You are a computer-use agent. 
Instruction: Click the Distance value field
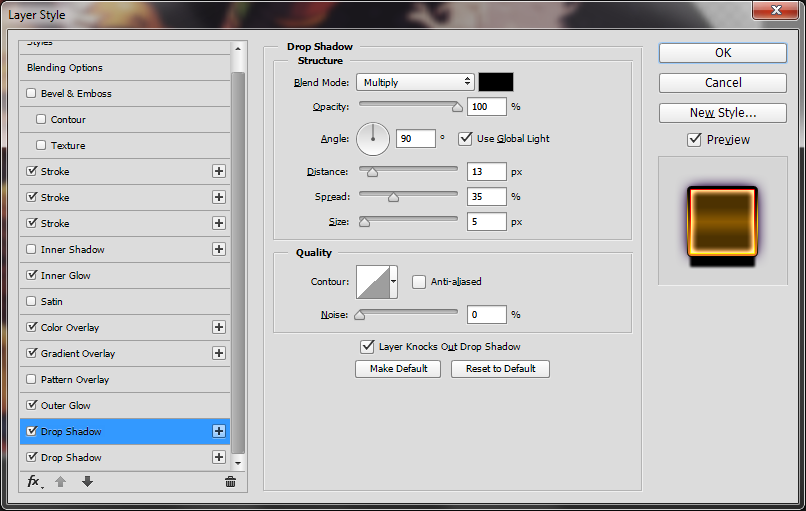click(x=486, y=172)
